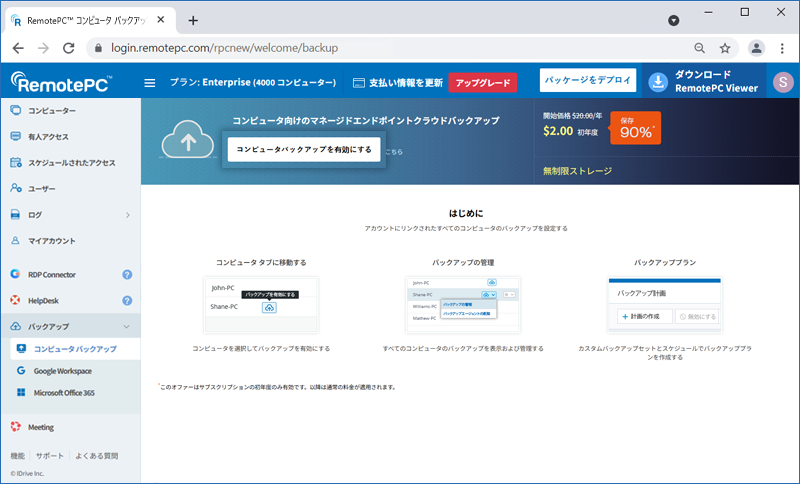
Task: Click コンピュータバックアップを有効にする button
Action: pos(304,149)
